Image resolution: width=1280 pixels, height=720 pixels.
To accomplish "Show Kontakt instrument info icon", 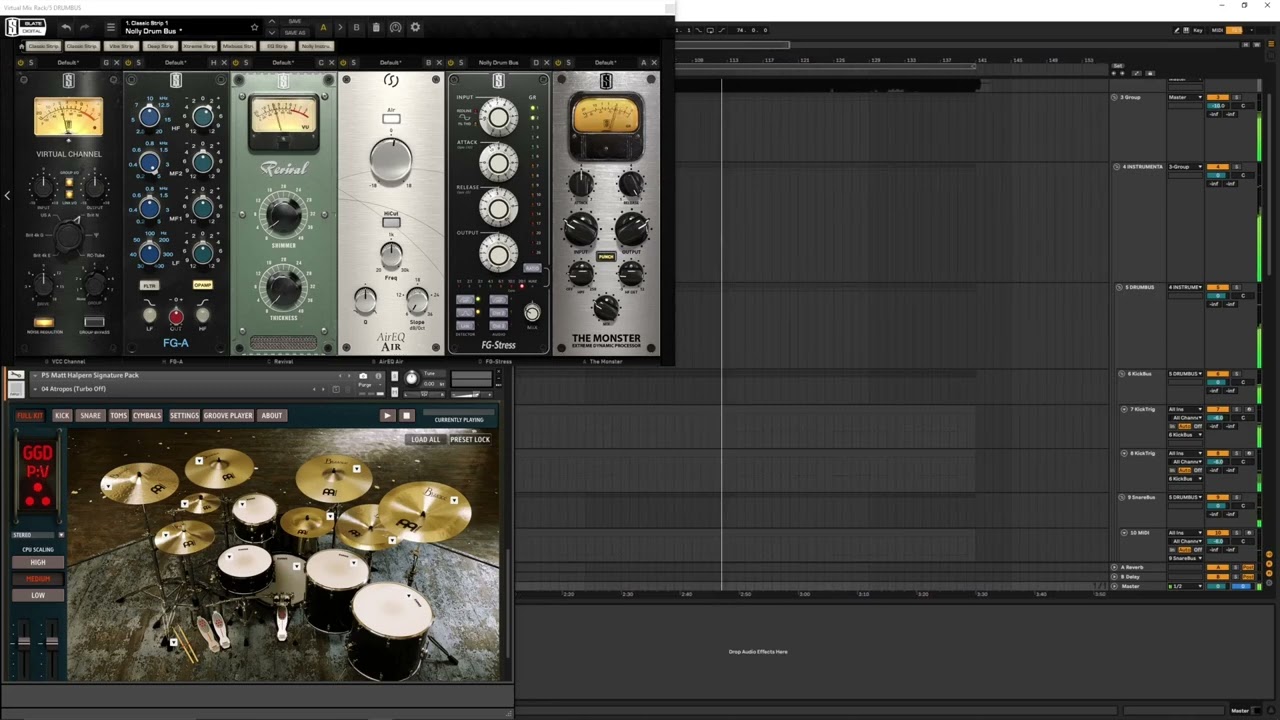I will coord(378,376).
